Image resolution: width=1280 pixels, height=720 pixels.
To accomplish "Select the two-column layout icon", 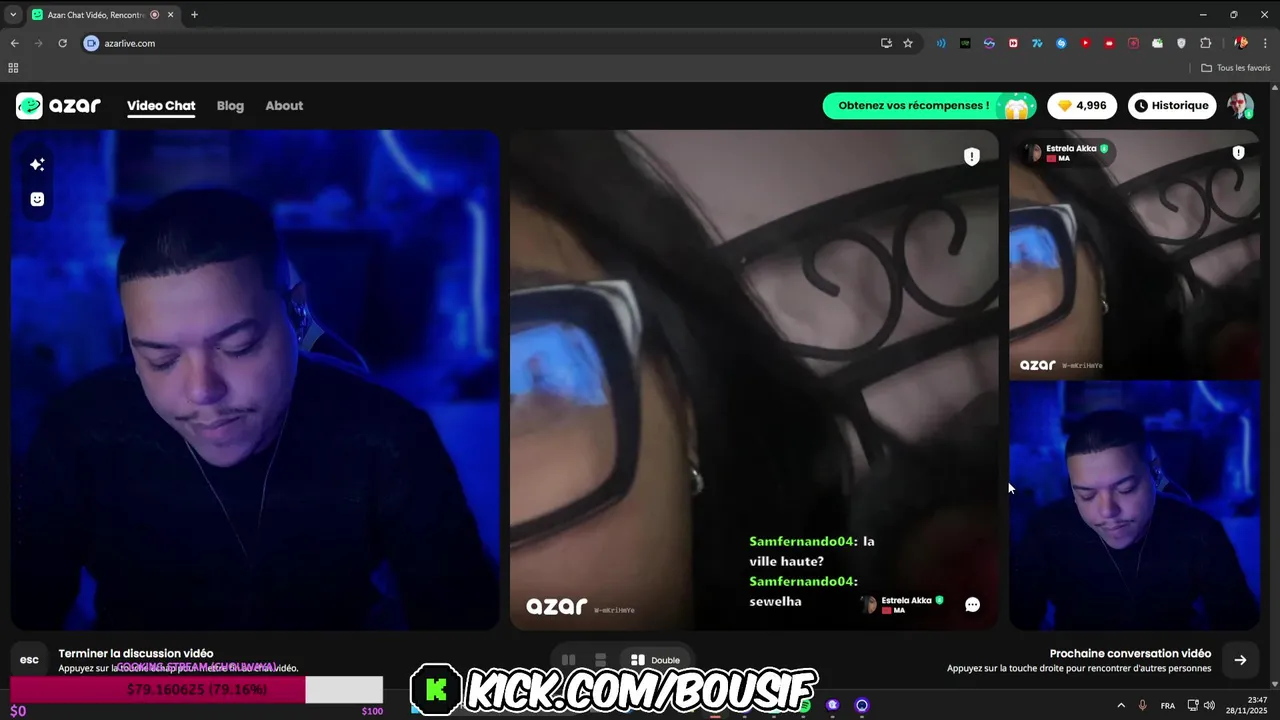I will (x=568, y=660).
